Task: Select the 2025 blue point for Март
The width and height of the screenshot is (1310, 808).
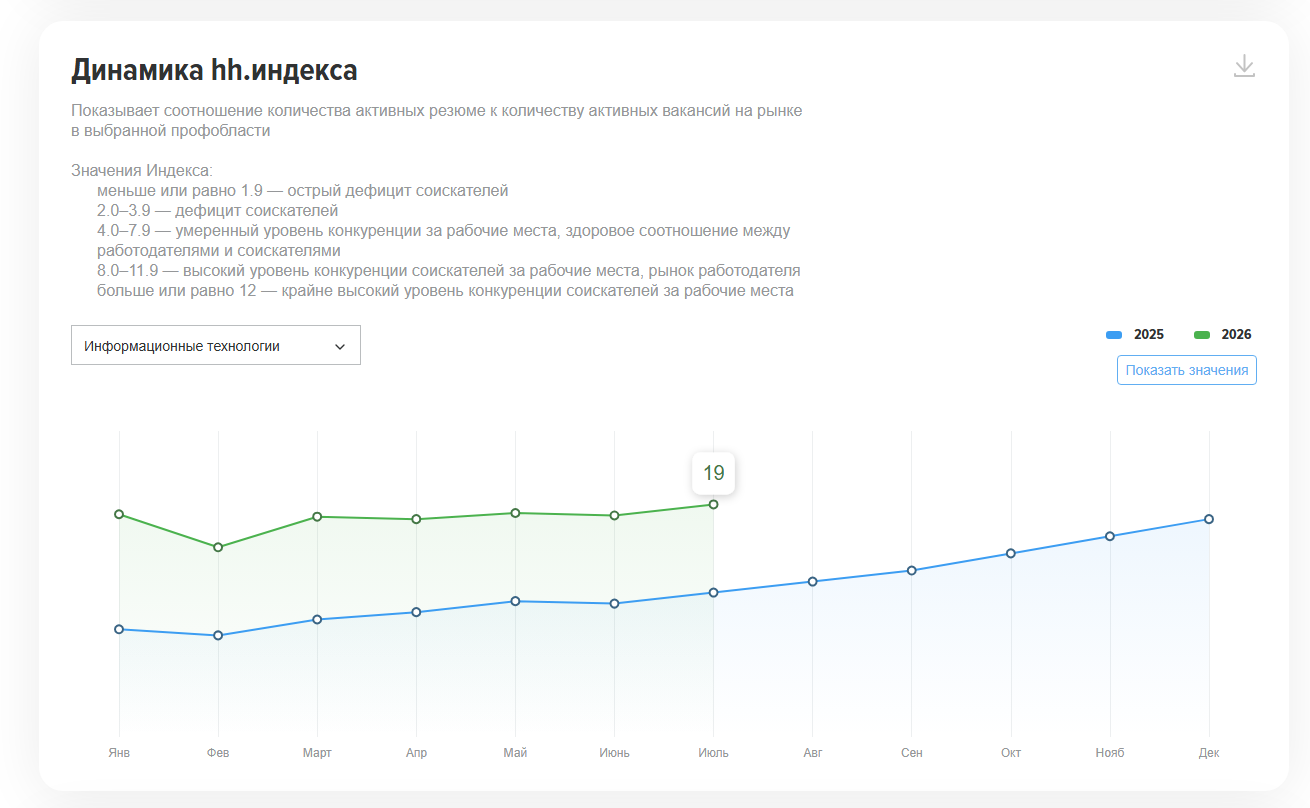Action: [317, 619]
